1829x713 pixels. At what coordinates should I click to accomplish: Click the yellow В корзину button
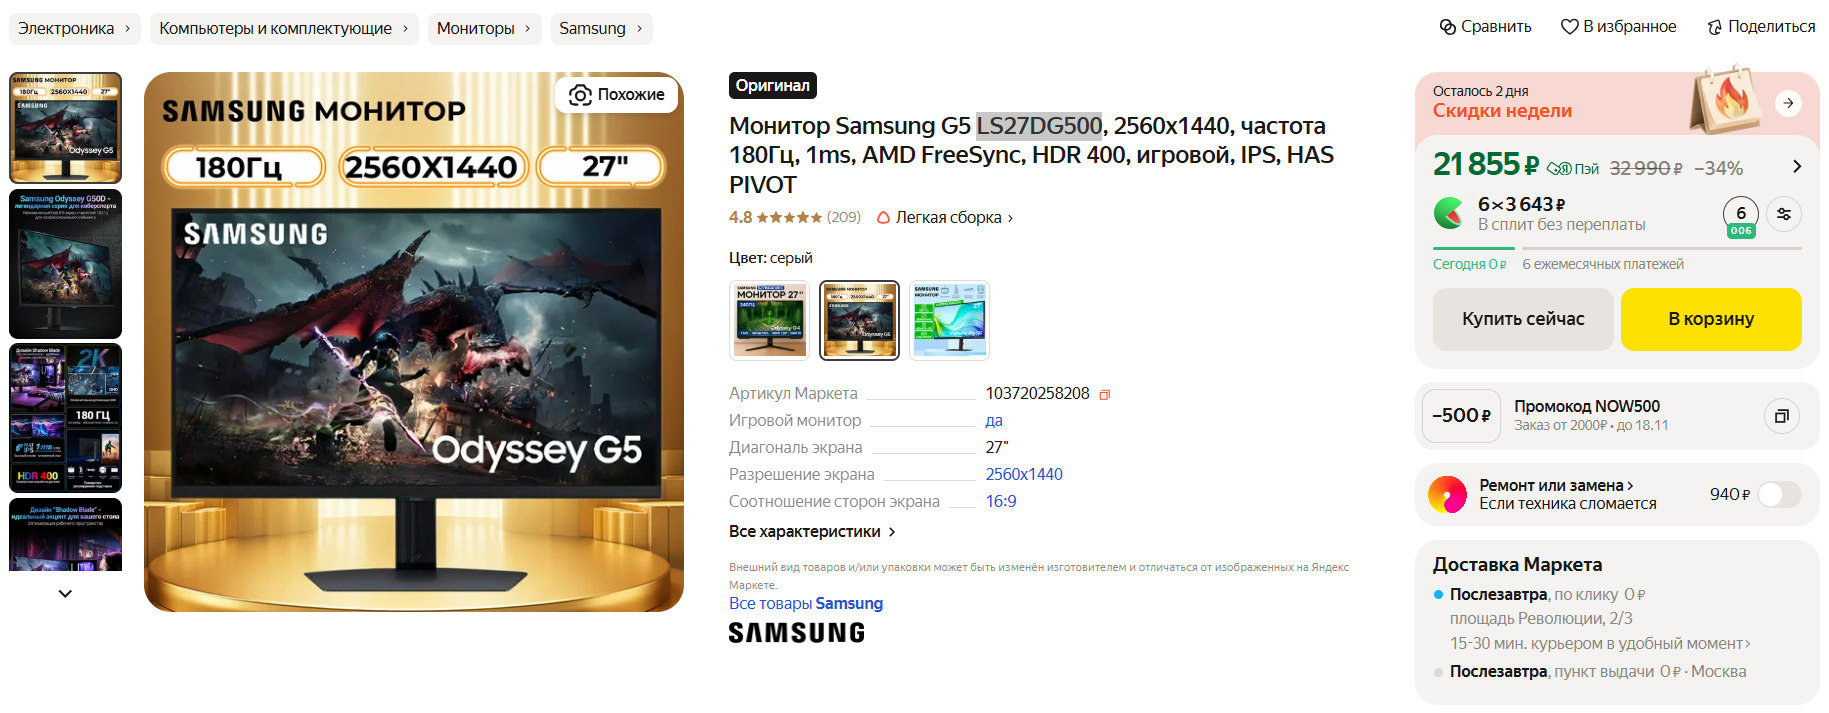1711,319
